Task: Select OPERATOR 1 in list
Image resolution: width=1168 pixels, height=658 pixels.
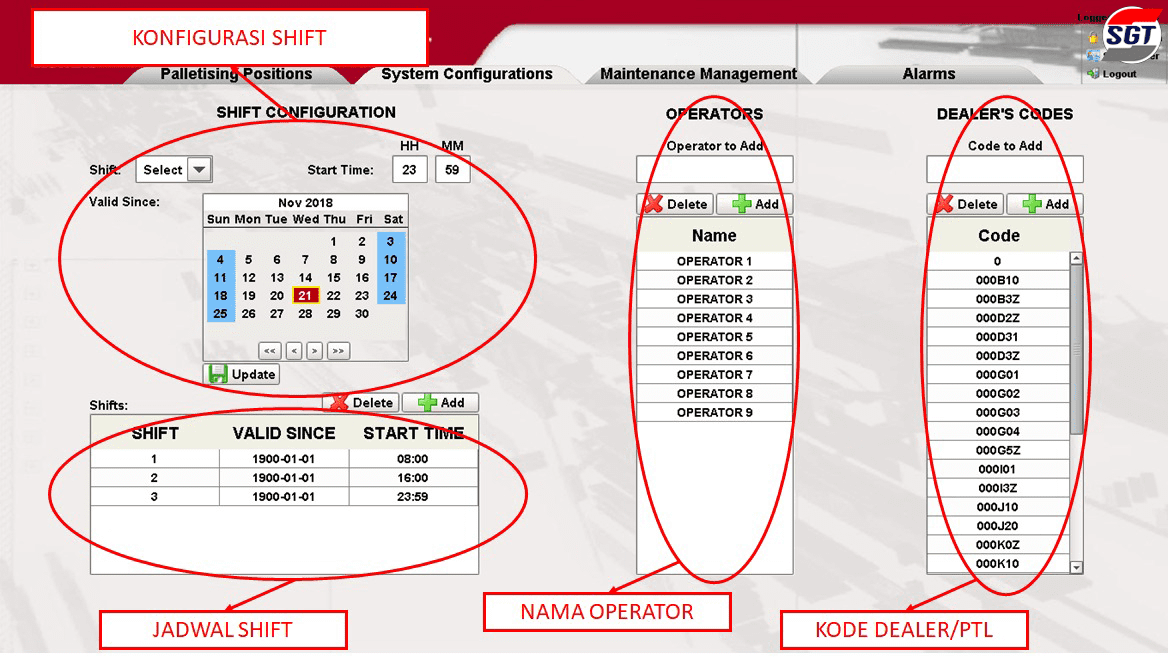Action: click(x=714, y=262)
